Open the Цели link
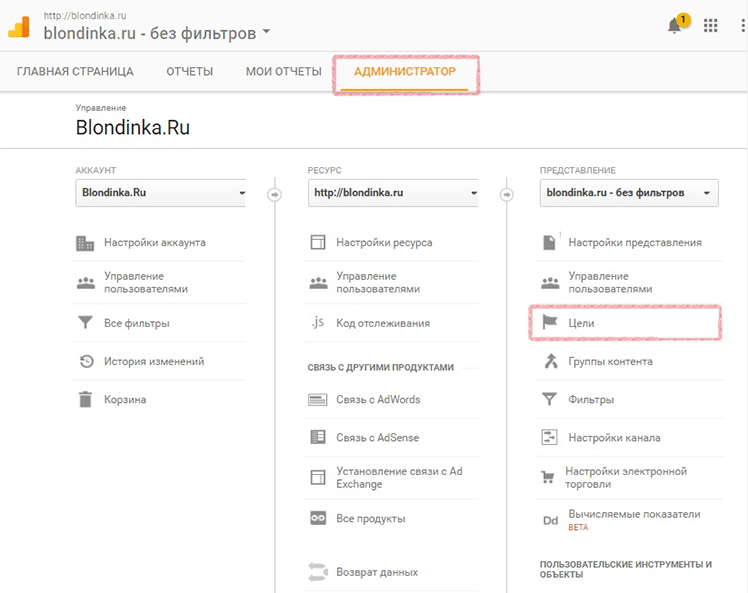748x593 pixels. (x=581, y=323)
